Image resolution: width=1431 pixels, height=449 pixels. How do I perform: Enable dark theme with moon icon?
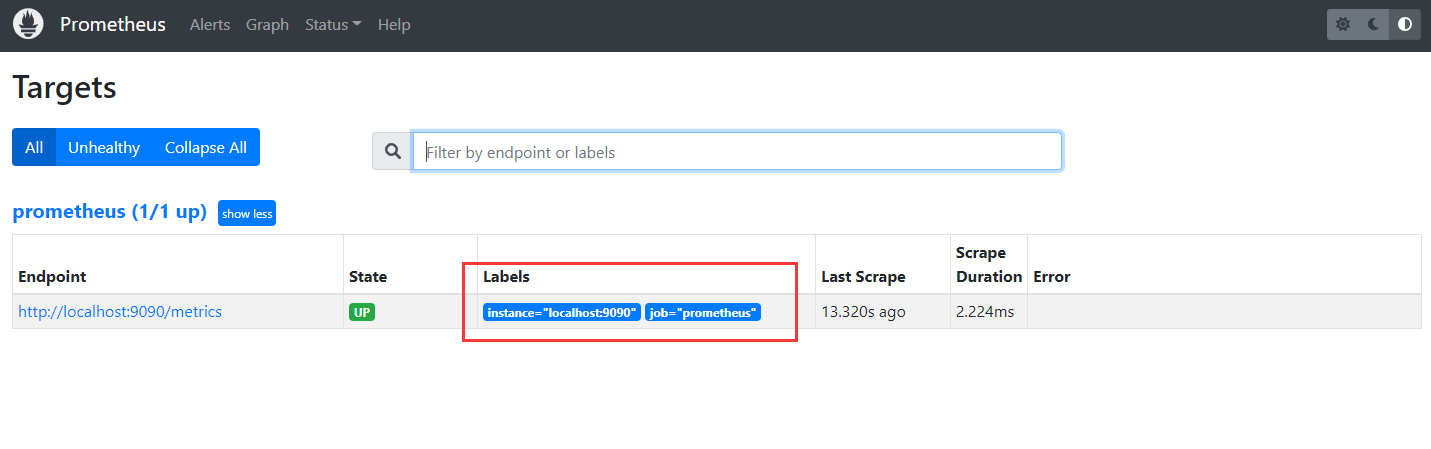point(1374,24)
